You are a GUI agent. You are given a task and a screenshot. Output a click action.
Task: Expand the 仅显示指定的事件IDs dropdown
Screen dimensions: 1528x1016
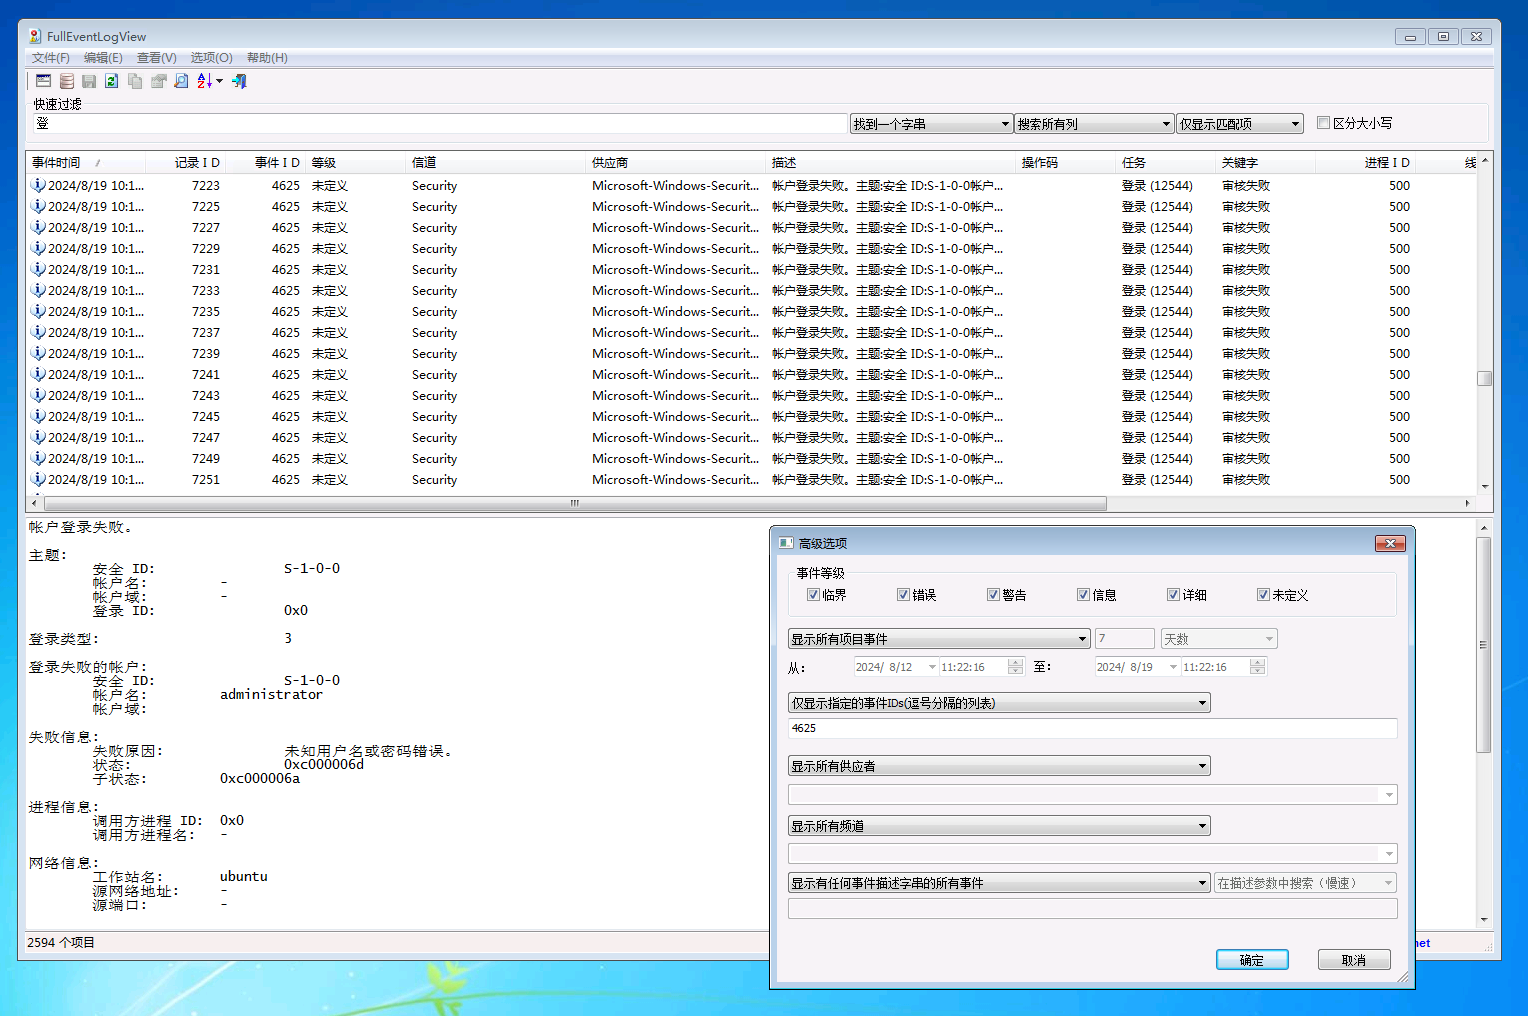pyautogui.click(x=999, y=703)
